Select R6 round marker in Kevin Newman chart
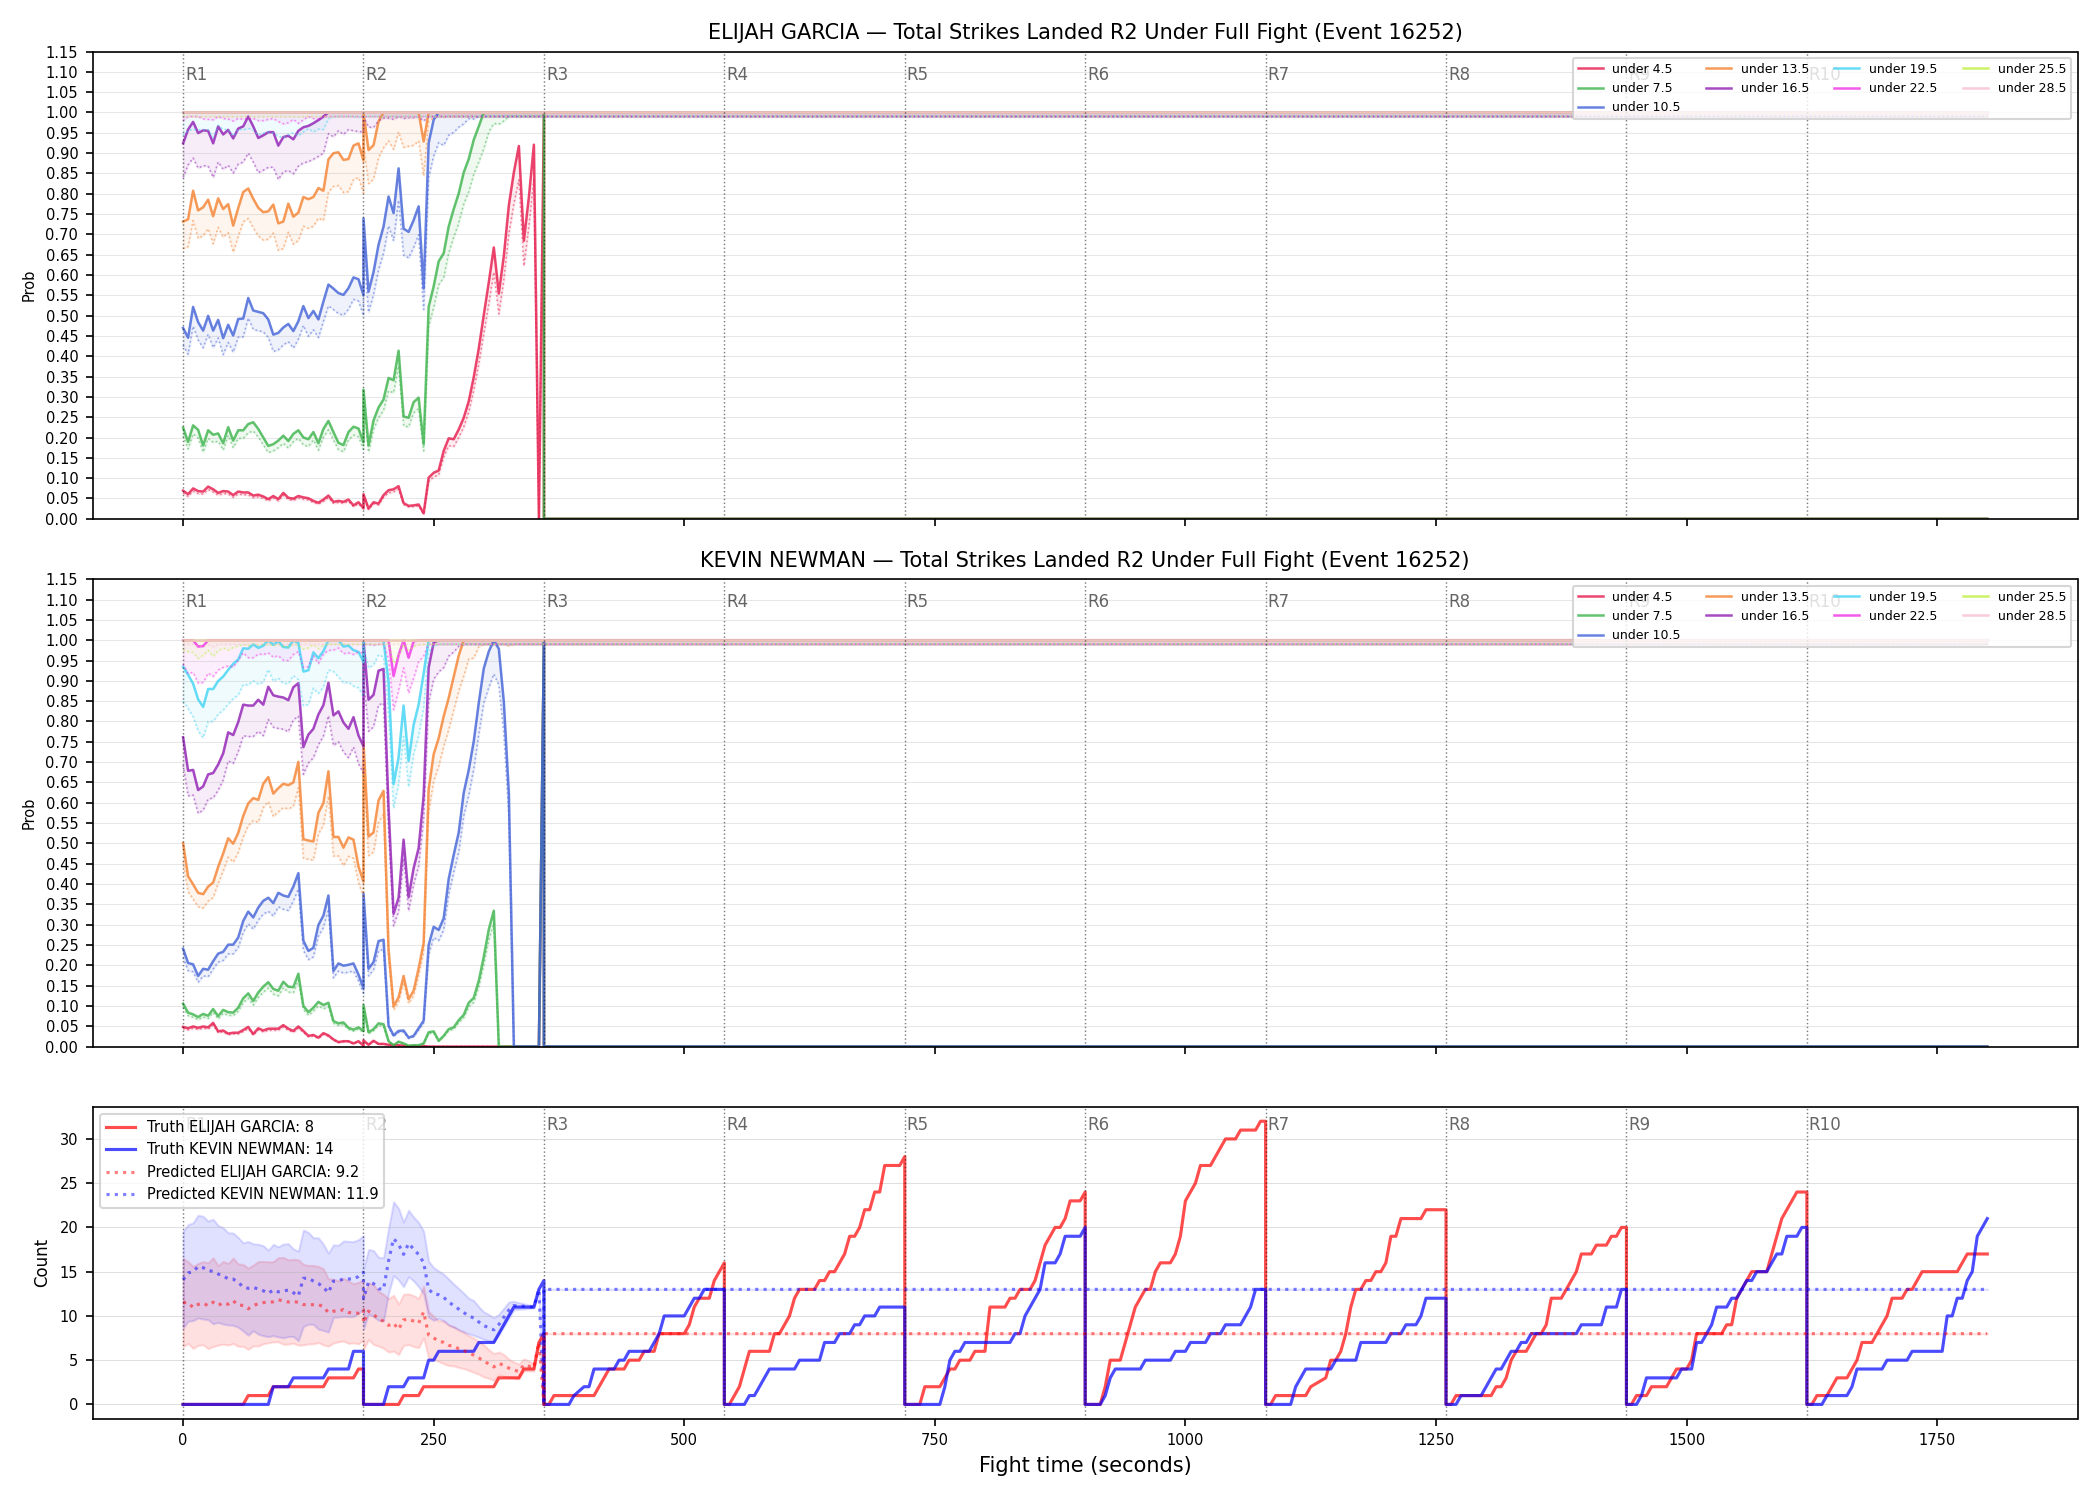 point(1098,601)
